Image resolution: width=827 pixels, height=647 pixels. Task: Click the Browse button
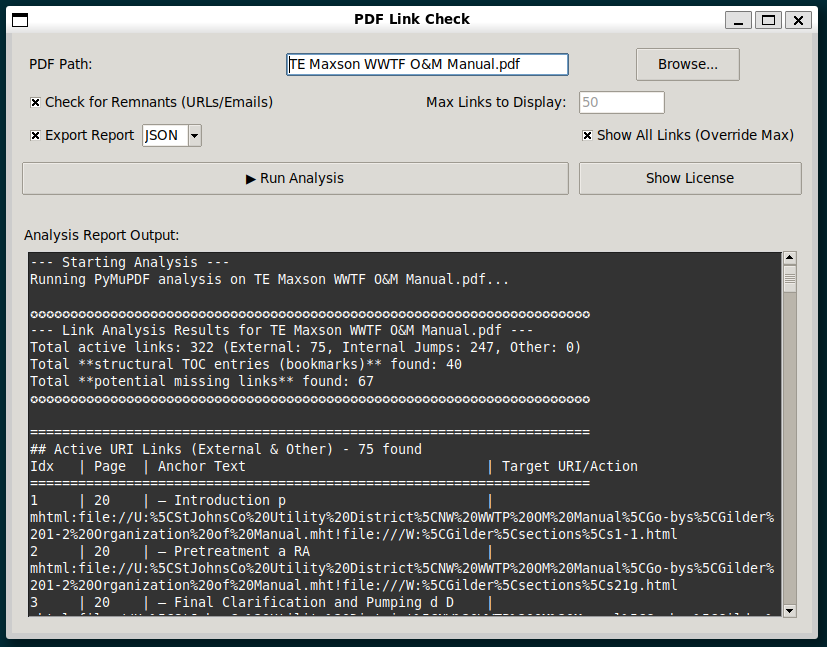pos(687,64)
